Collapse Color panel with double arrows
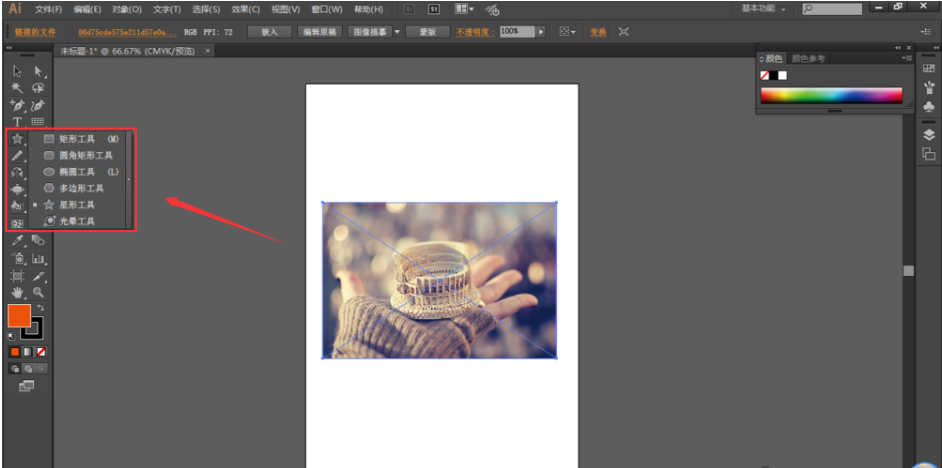The width and height of the screenshot is (942, 468). coord(898,47)
